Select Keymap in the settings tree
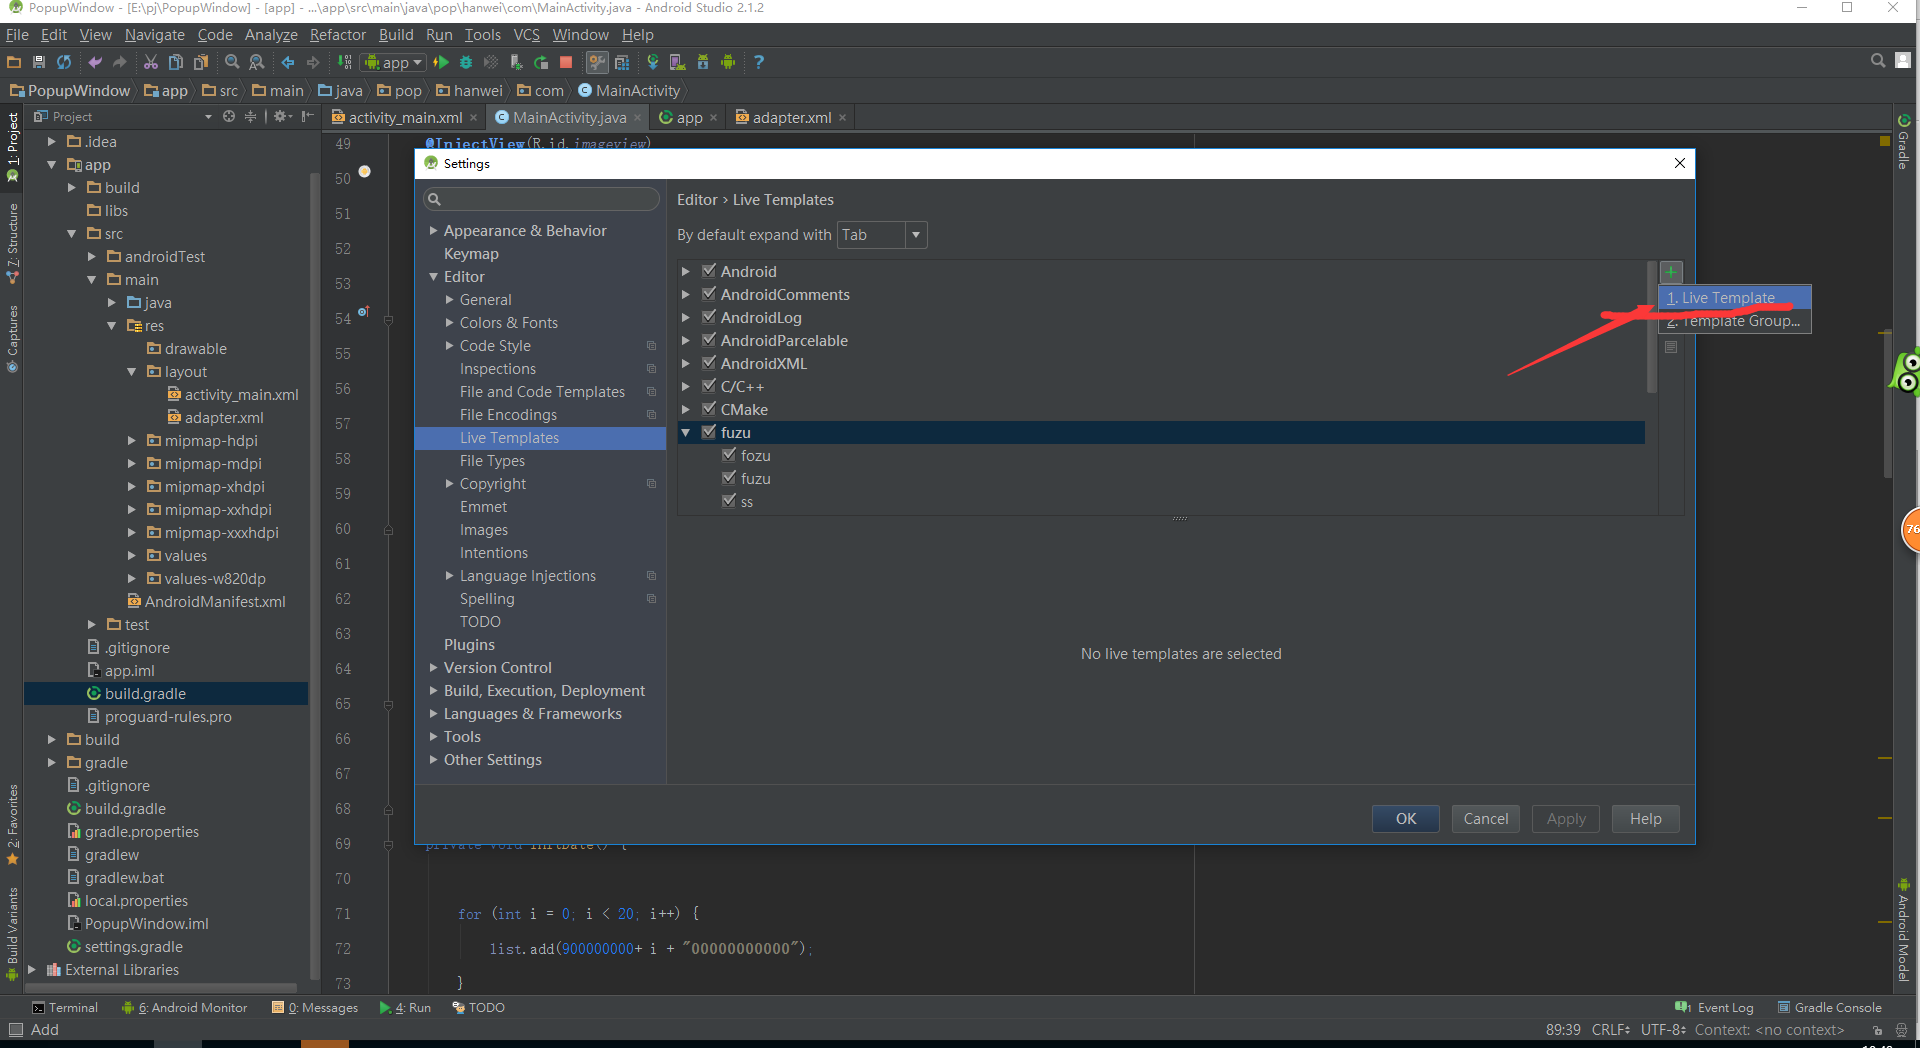The width and height of the screenshot is (1920, 1048). [471, 254]
